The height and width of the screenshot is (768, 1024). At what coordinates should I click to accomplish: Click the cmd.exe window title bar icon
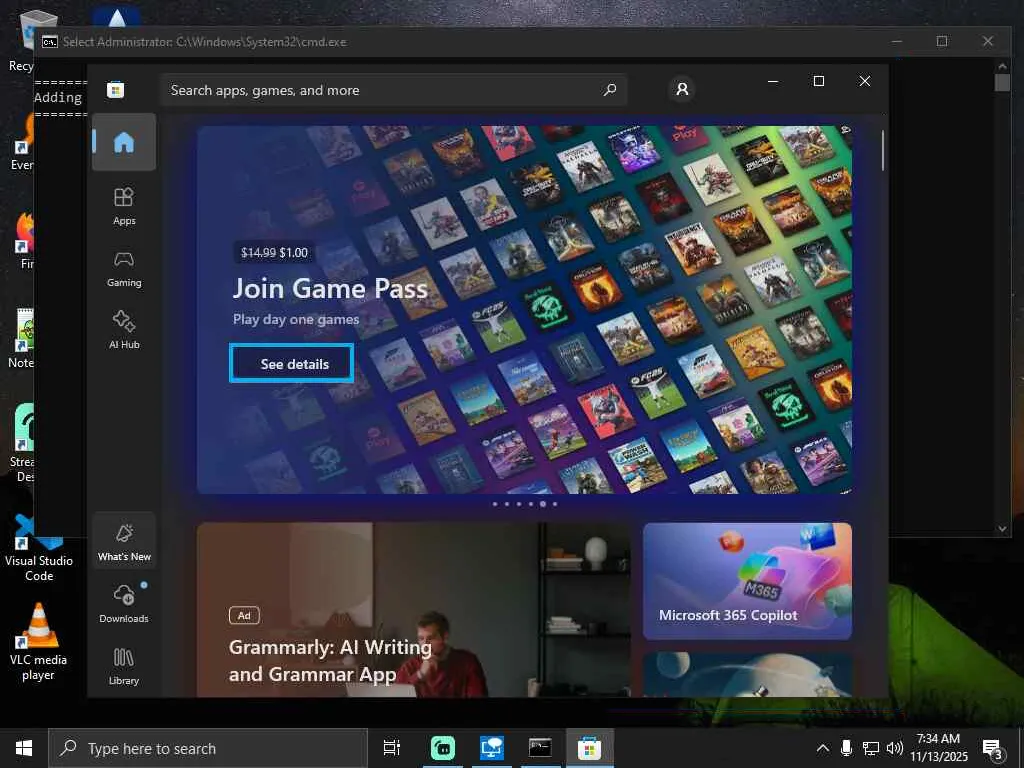[50, 42]
